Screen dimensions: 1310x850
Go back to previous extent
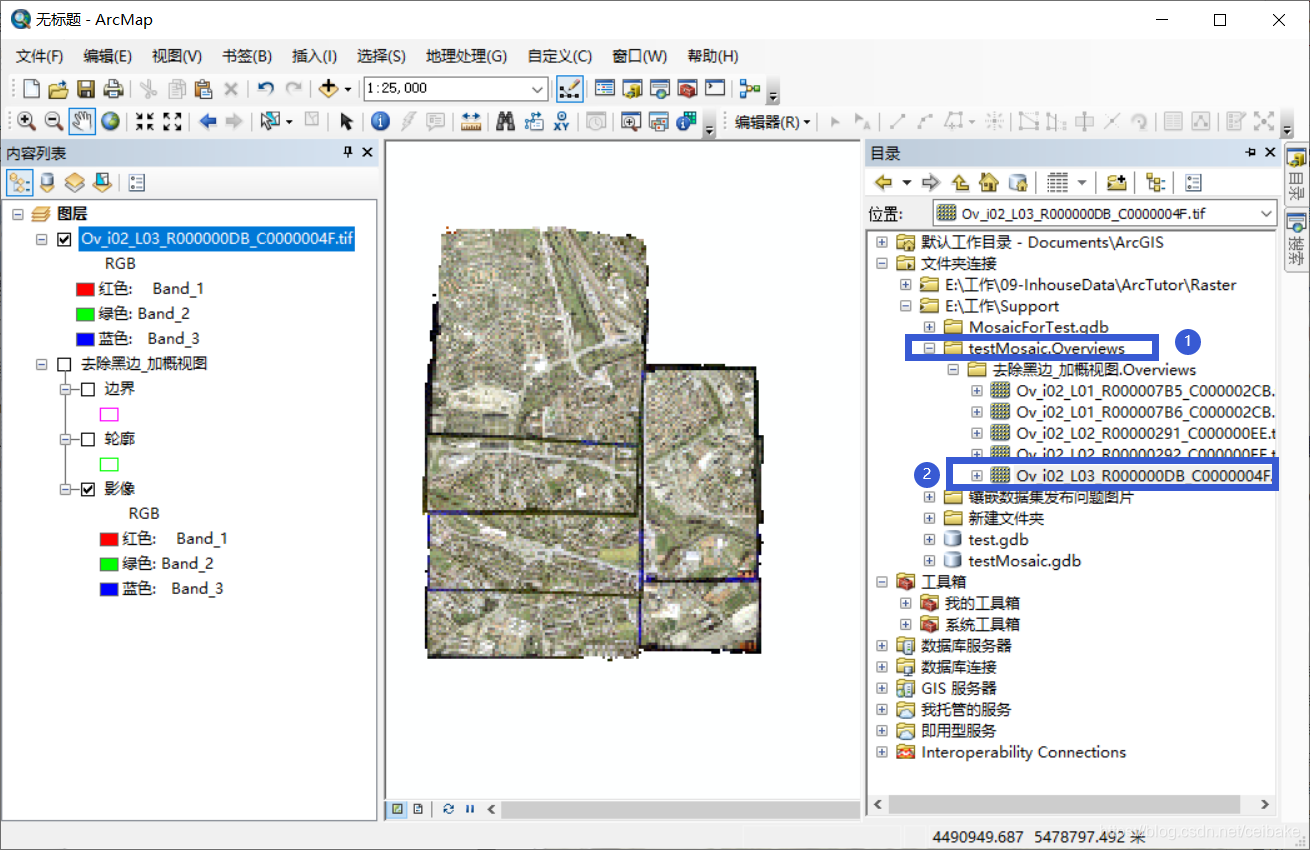208,121
